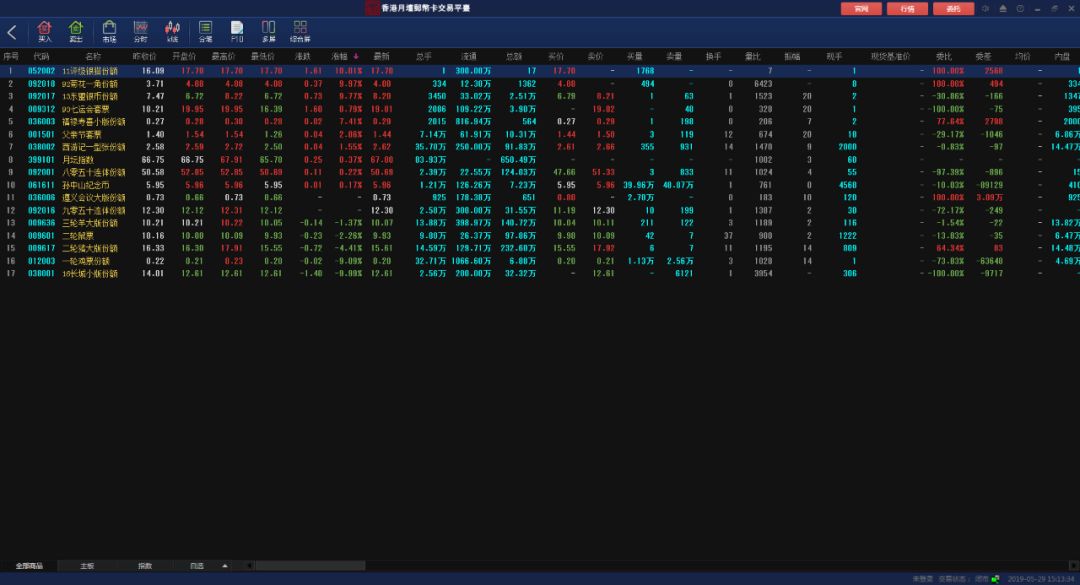The width and height of the screenshot is (1080, 585).
Task: Open the 分笔 tick list icon
Action: click(x=205, y=31)
